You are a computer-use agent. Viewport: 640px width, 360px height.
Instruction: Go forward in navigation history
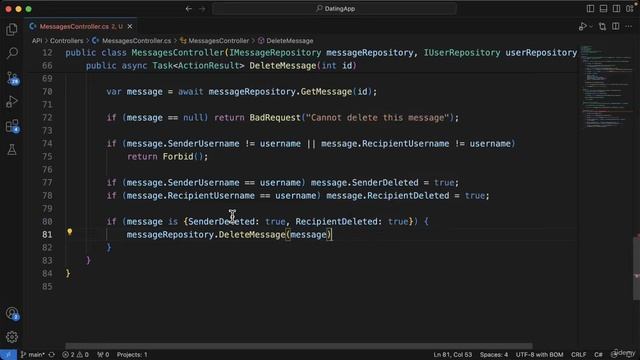click(x=202, y=9)
